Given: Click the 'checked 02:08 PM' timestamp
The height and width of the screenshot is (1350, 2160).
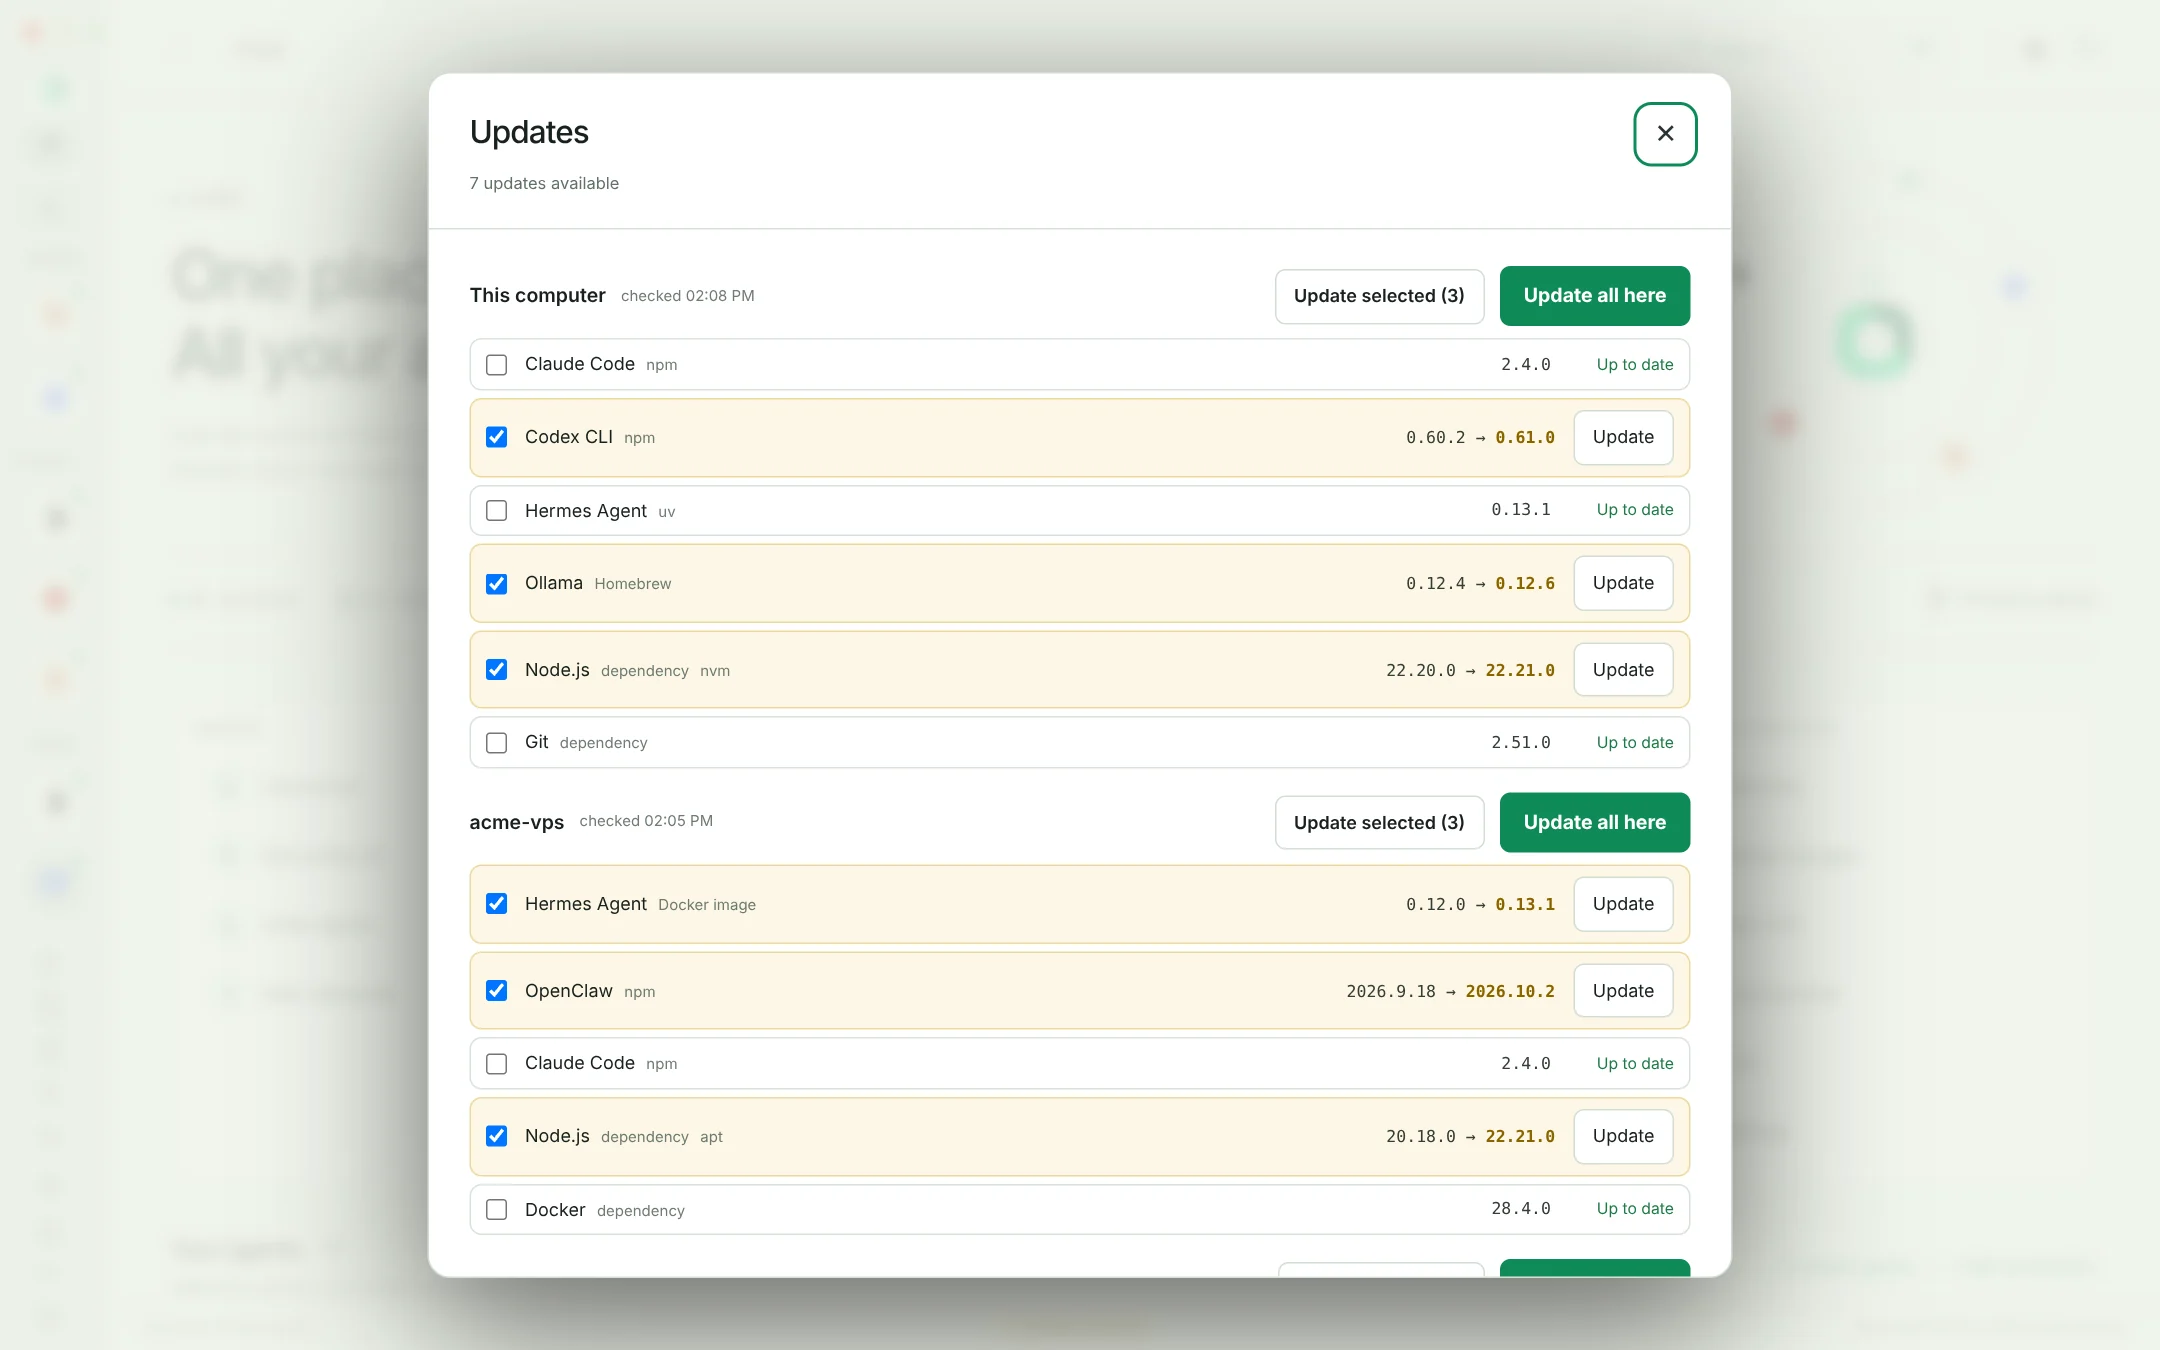Looking at the screenshot, I should click(687, 296).
